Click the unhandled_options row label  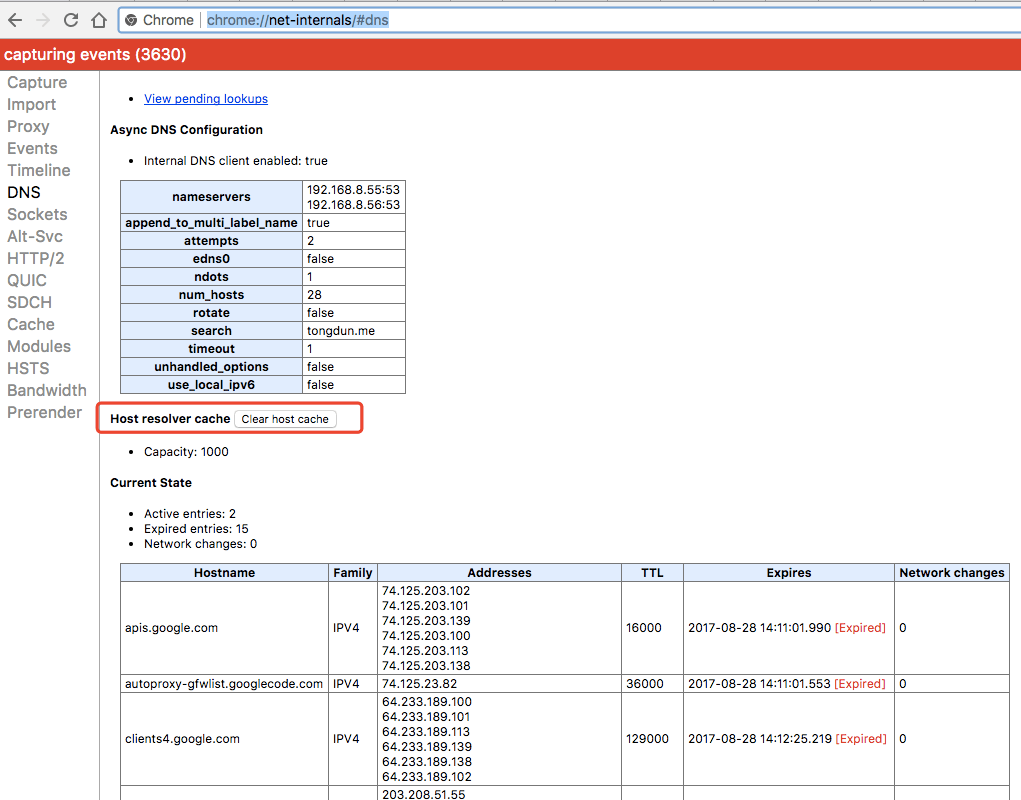click(212, 366)
